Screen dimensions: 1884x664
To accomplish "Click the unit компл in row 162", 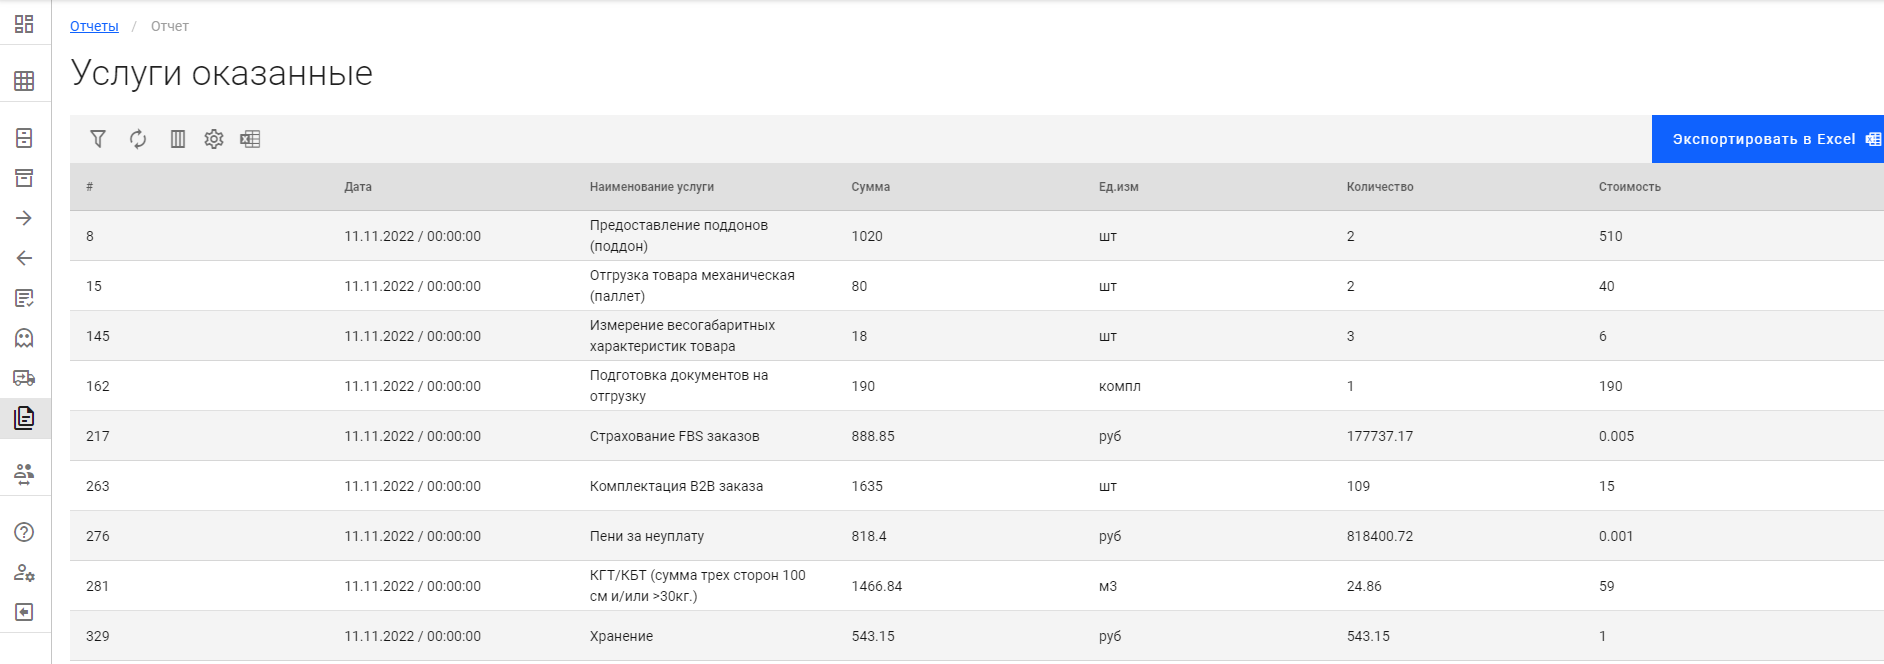I will (x=1120, y=386).
